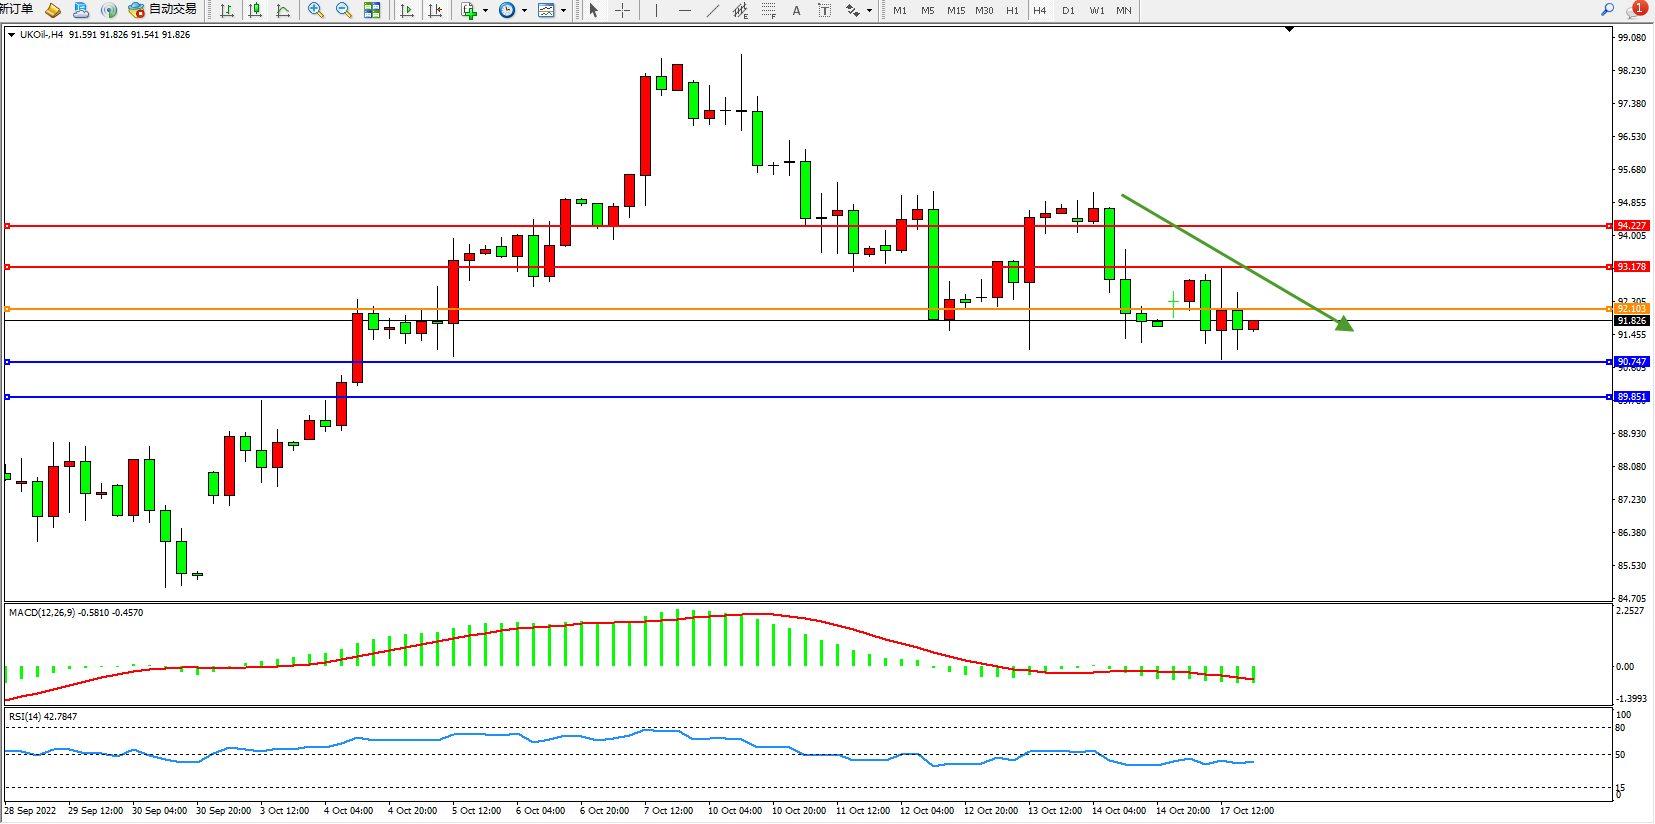
Task: Switch chart to candlestick display
Action: pos(255,10)
